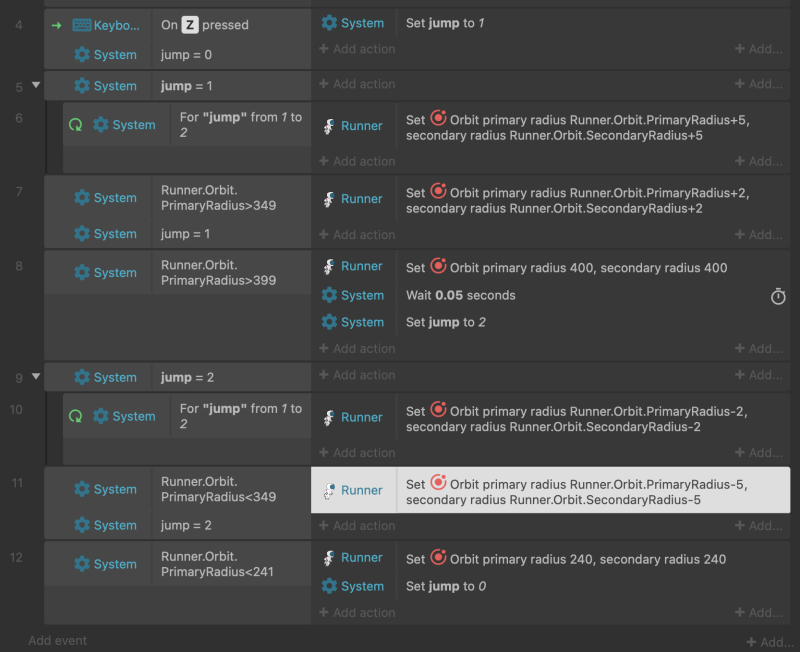Click the System gear icon in event 6 loop condition
This screenshot has height=652, width=800.
click(x=101, y=124)
